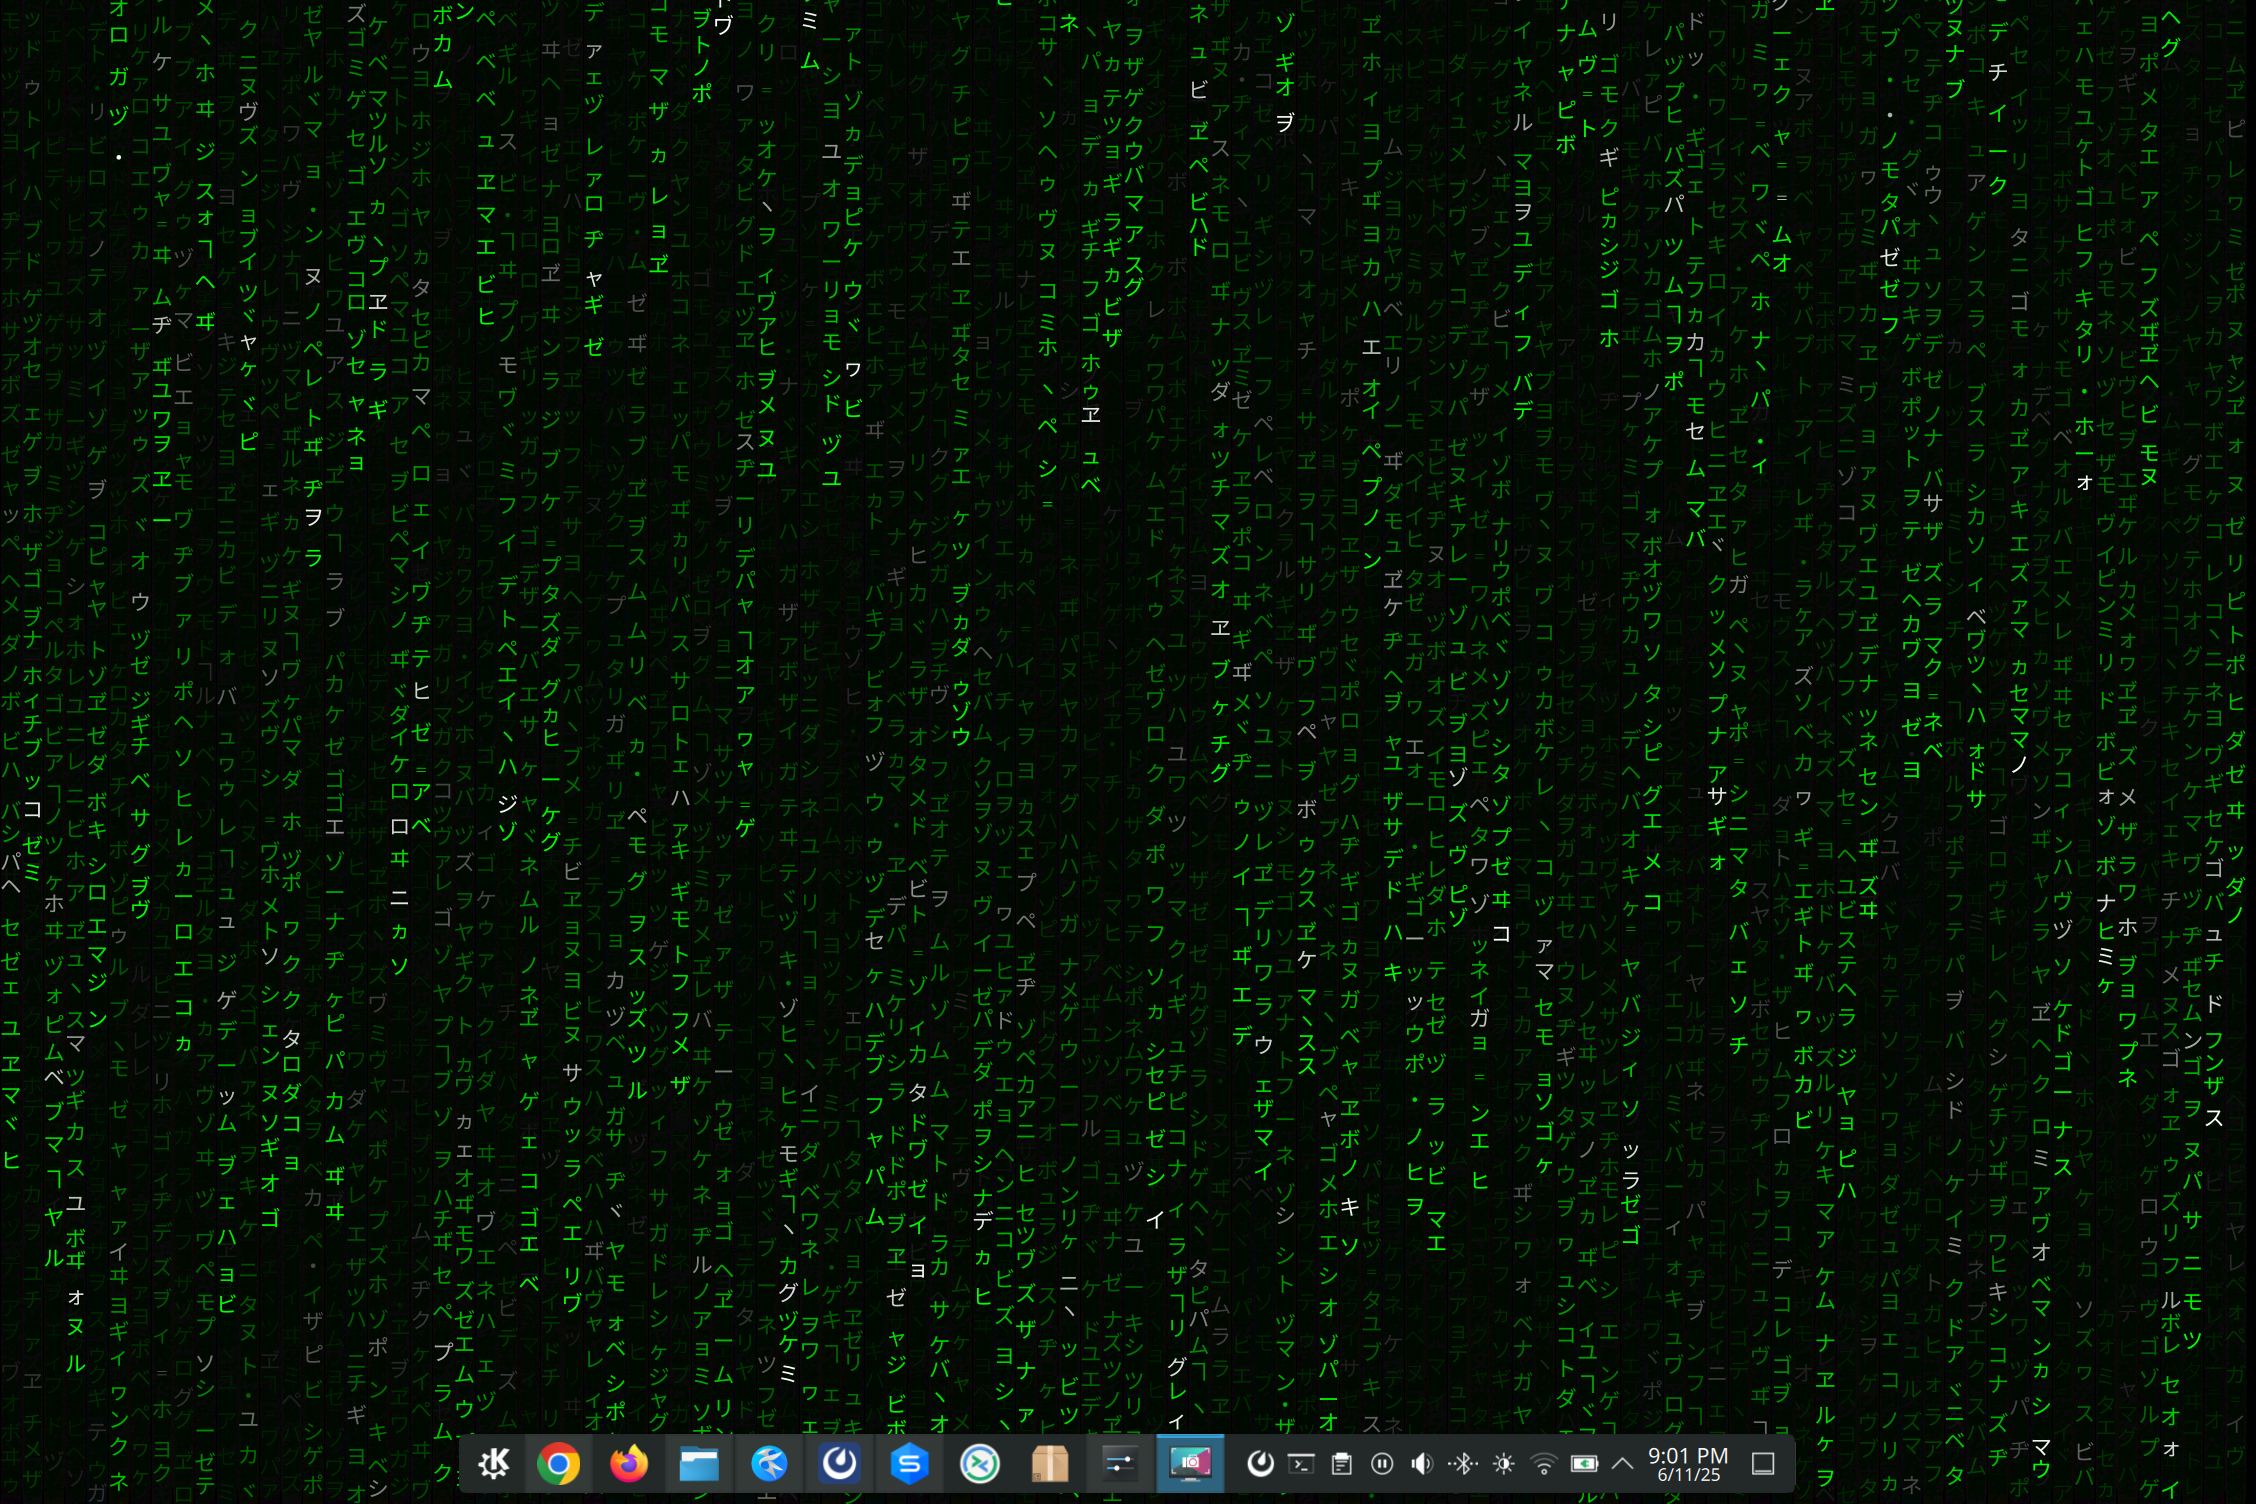The image size is (2256, 1504).
Task: Select the active Spectacle screenshot task
Action: (x=1190, y=1464)
